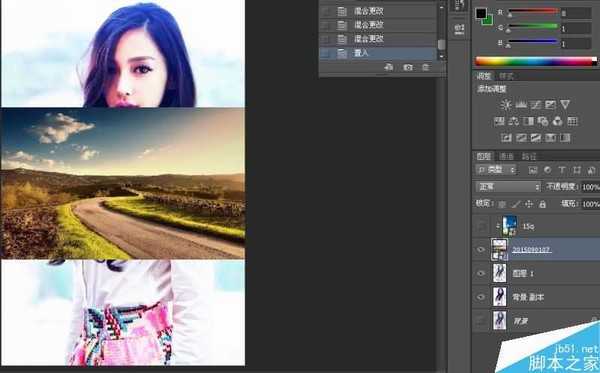
Task: Add a Channel Mixer adjustment icon
Action: click(x=558, y=121)
